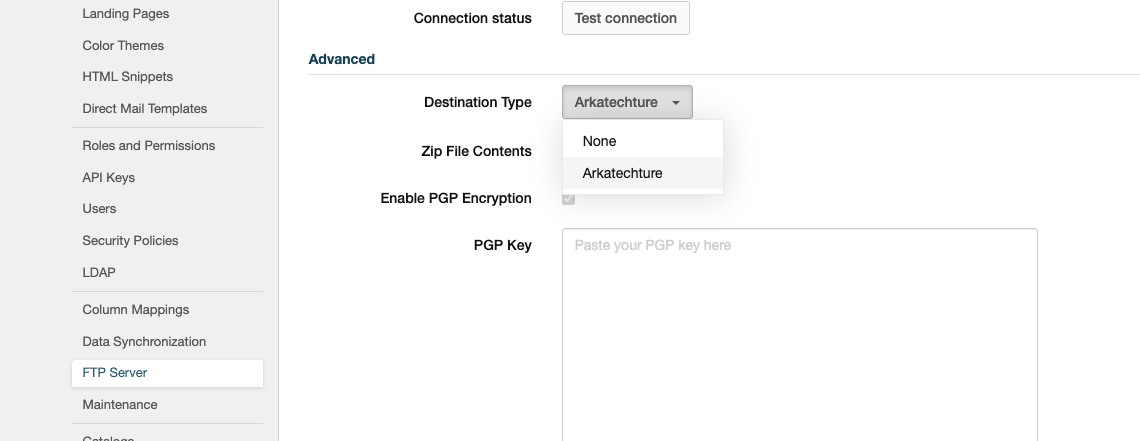Click the Test connection button
Screen dimensions: 1140x441
point(625,18)
